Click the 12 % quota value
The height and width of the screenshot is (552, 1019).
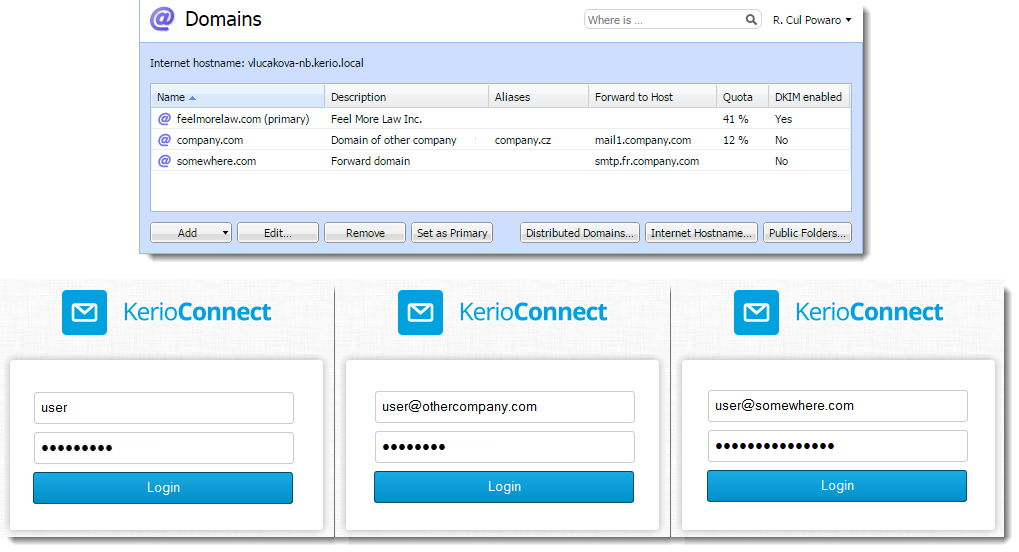click(x=736, y=140)
